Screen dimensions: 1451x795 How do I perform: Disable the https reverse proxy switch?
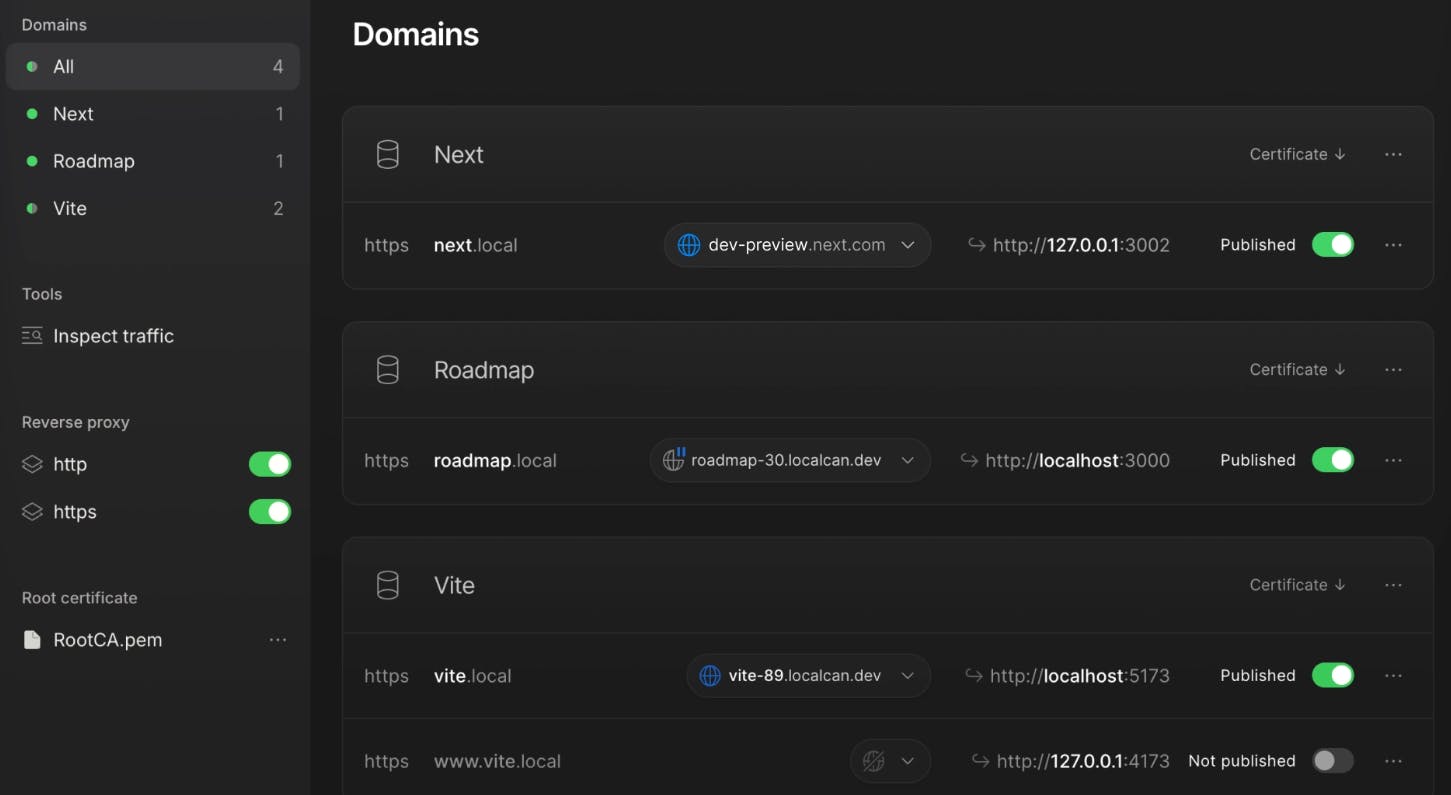click(270, 512)
